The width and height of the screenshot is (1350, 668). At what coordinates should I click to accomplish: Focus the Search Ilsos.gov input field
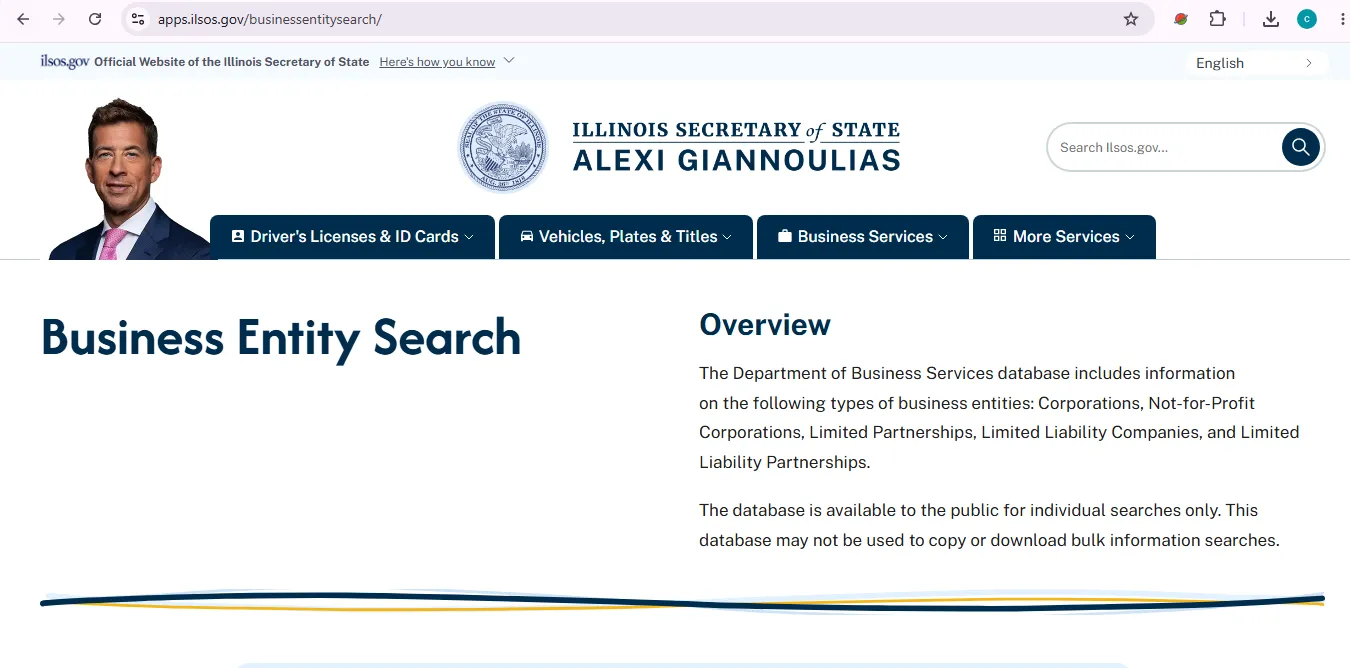coord(1165,147)
